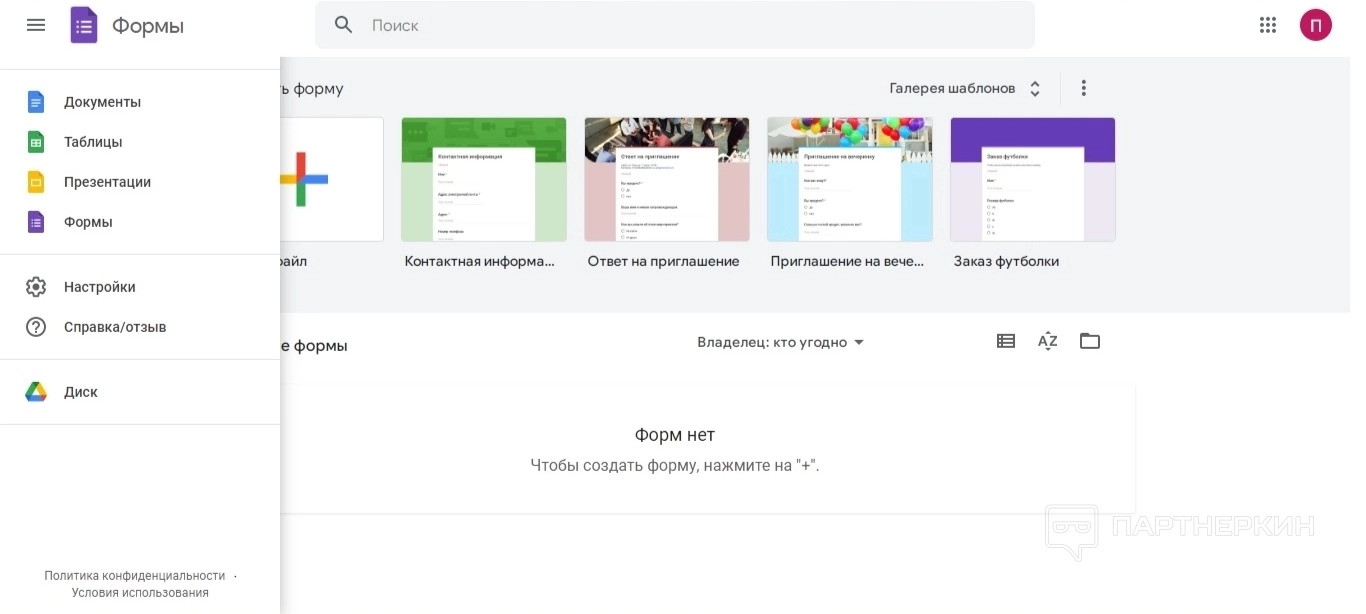Create a blank form with plus thumbnail
This screenshot has width=1366, height=614.
pyautogui.click(x=332, y=179)
